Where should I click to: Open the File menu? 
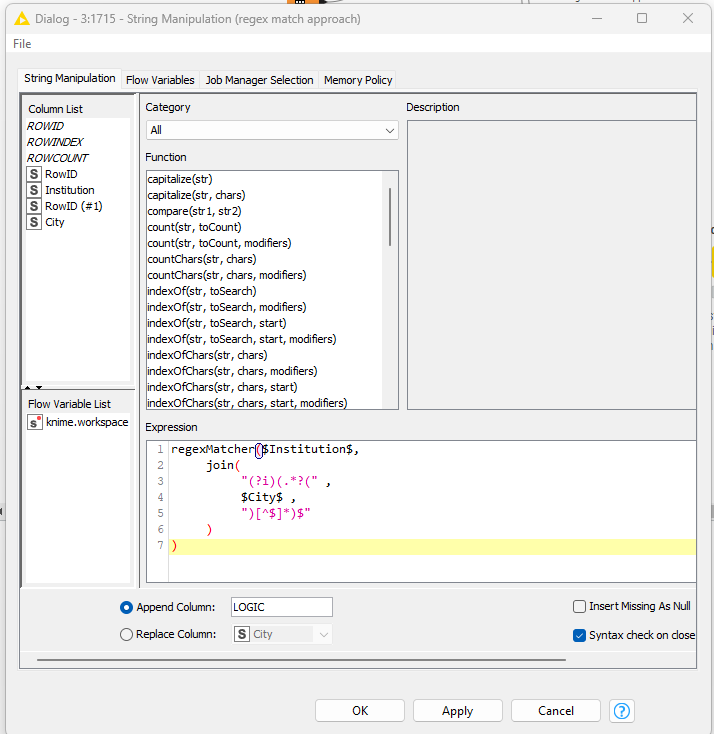click(22, 44)
